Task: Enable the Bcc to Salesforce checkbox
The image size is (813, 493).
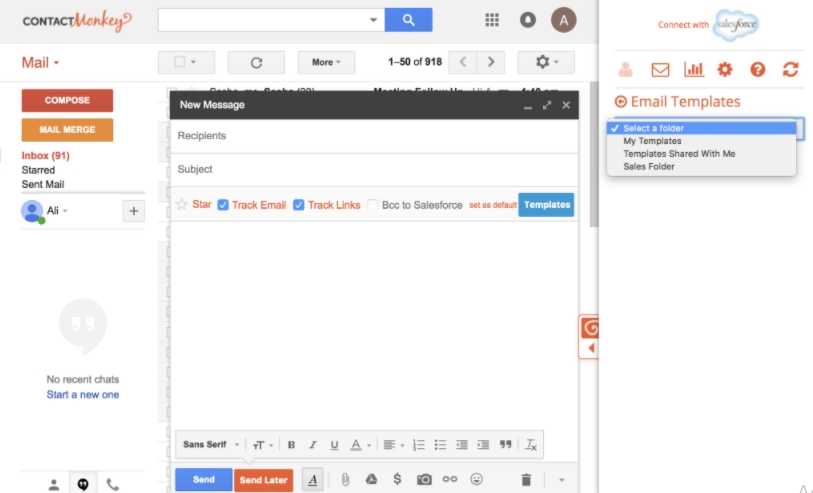Action: [x=373, y=205]
